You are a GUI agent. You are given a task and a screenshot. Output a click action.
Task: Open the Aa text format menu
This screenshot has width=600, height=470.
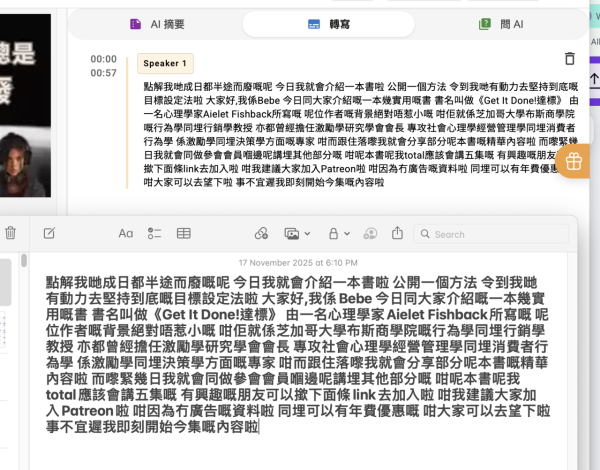[x=126, y=233]
